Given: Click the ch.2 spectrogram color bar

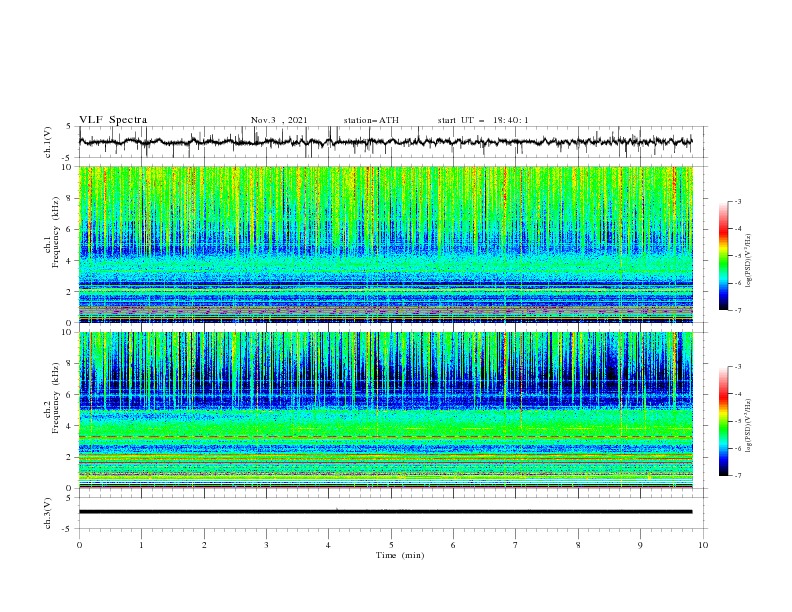Looking at the screenshot, I should (723, 421).
